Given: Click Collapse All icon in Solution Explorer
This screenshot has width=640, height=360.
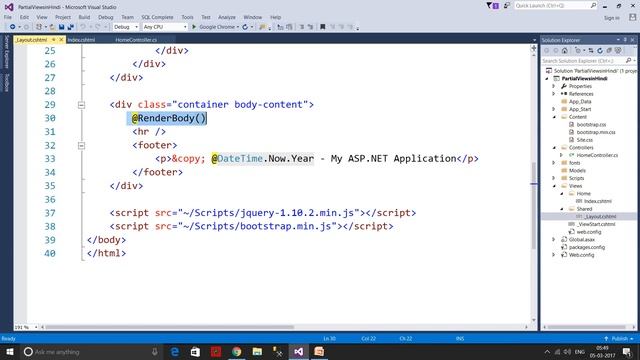Looking at the screenshot, I should [609, 51].
